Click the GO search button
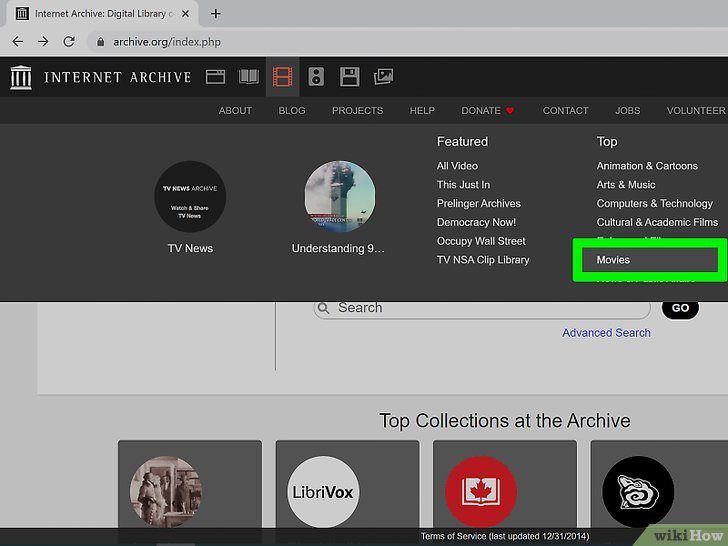Image resolution: width=728 pixels, height=546 pixels. click(x=680, y=308)
